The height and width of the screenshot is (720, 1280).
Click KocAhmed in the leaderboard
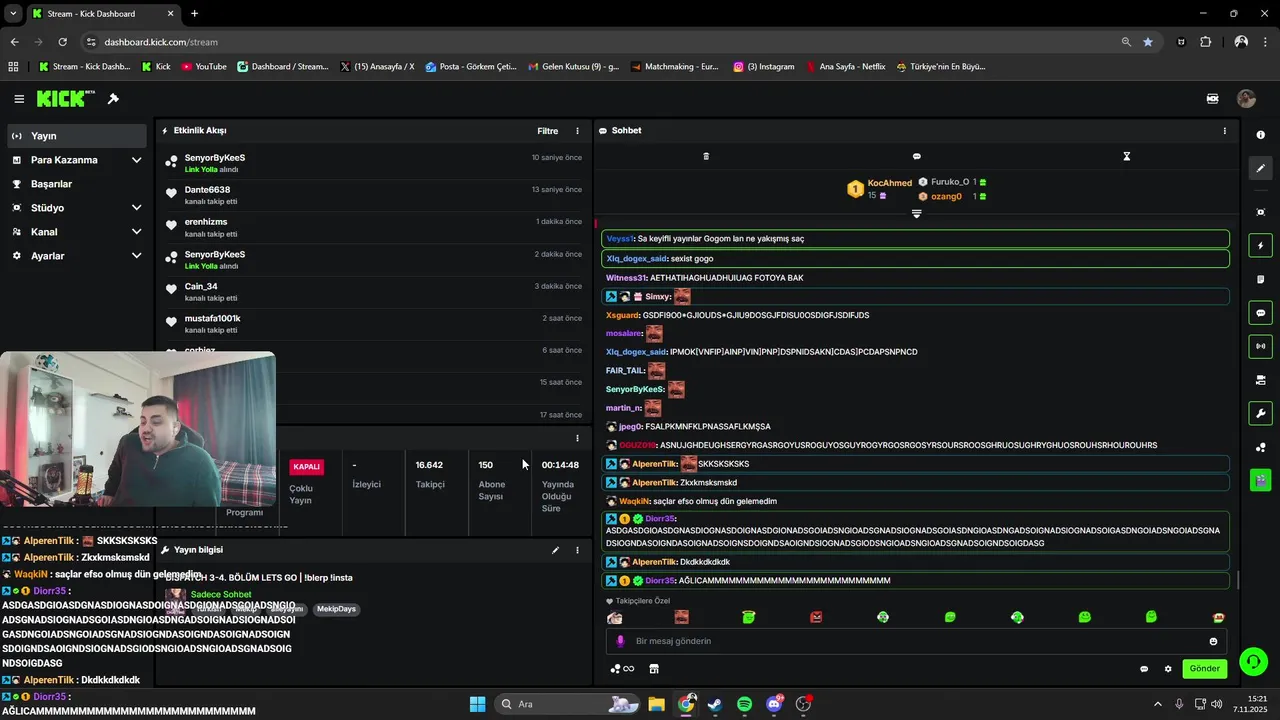click(889, 183)
